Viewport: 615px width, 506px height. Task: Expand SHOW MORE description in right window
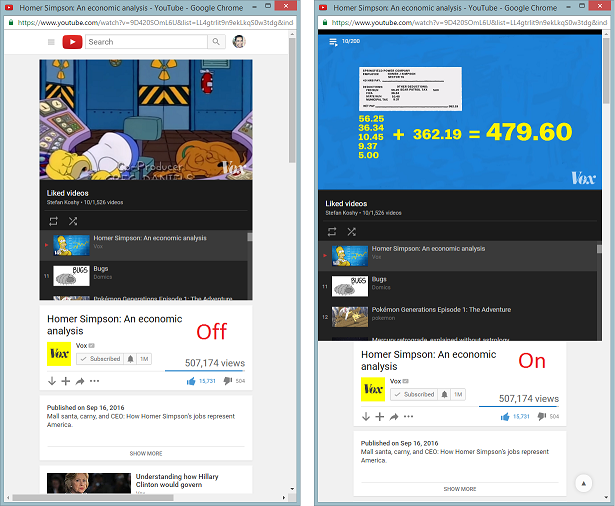click(x=460, y=489)
